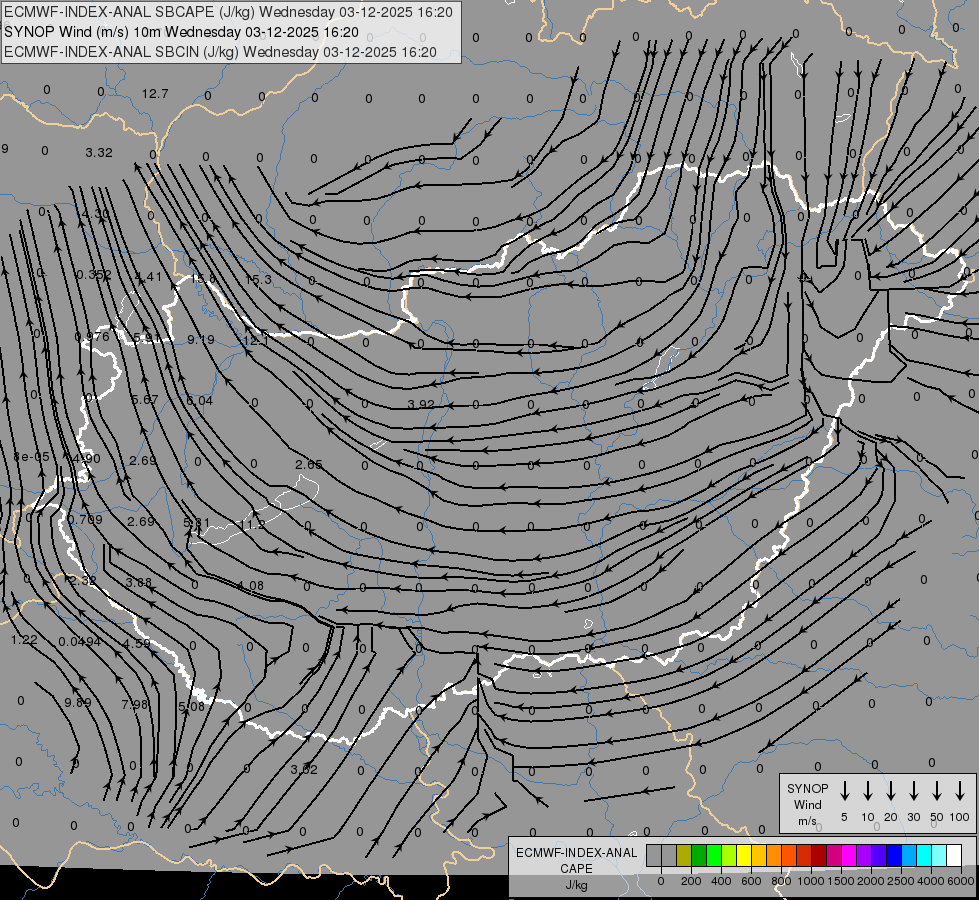Click the 3.92 value on the map

(x=420, y=404)
